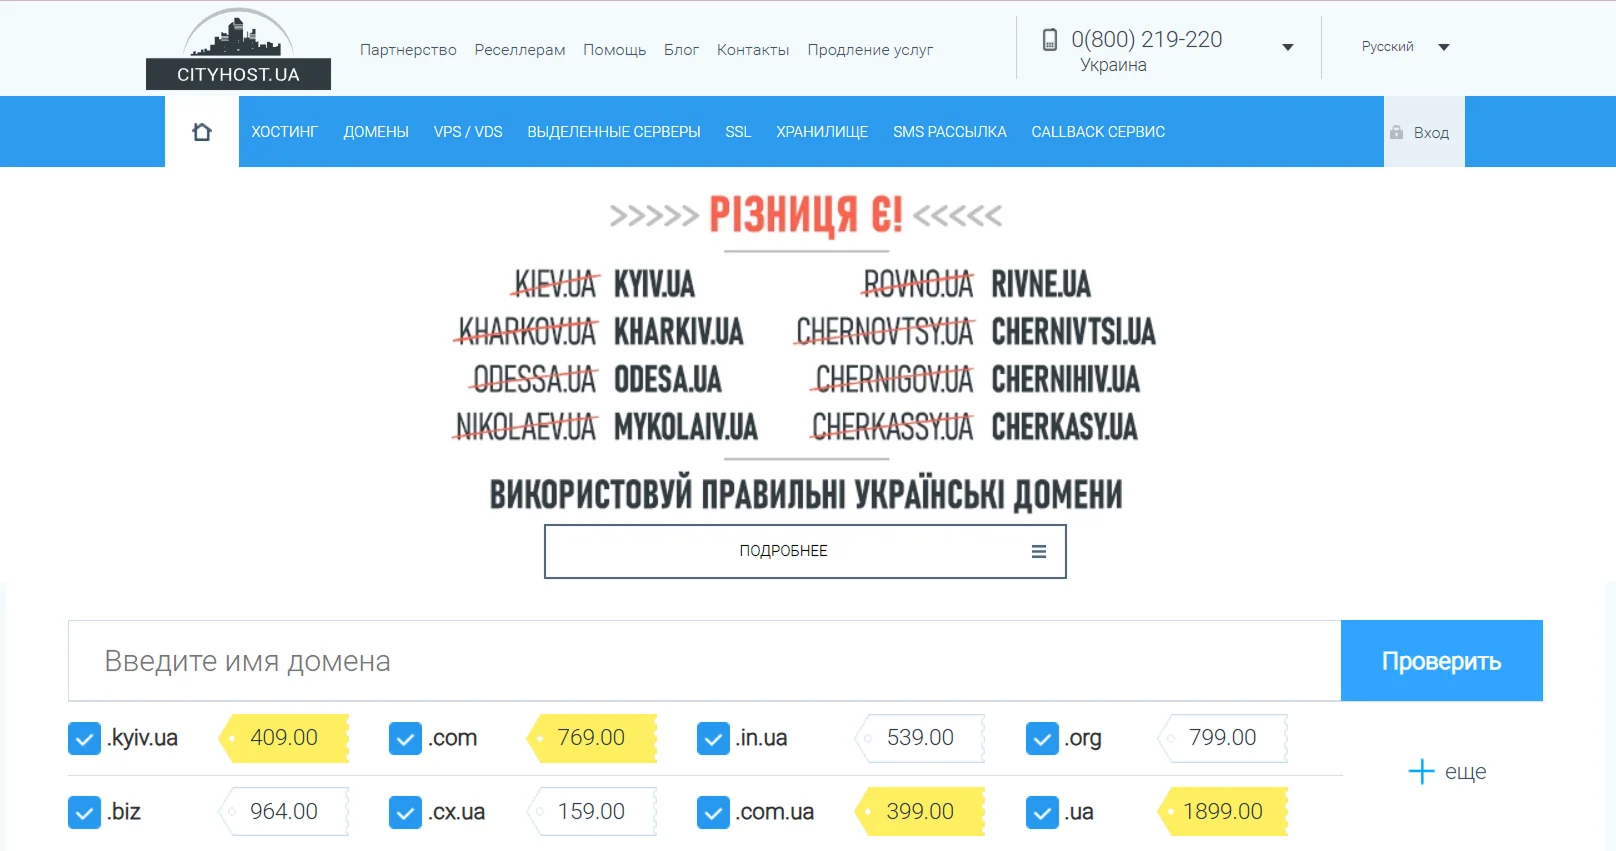Follow the Партнерство link
This screenshot has width=1616, height=851.
click(x=408, y=50)
